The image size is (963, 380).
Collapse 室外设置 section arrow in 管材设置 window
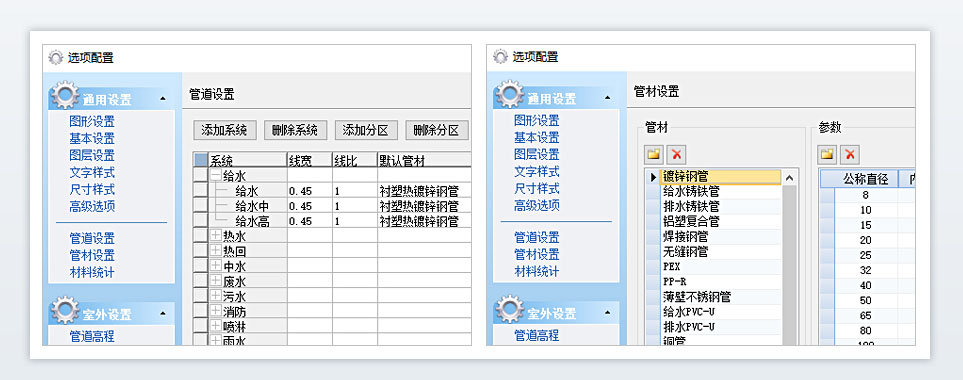[607, 313]
